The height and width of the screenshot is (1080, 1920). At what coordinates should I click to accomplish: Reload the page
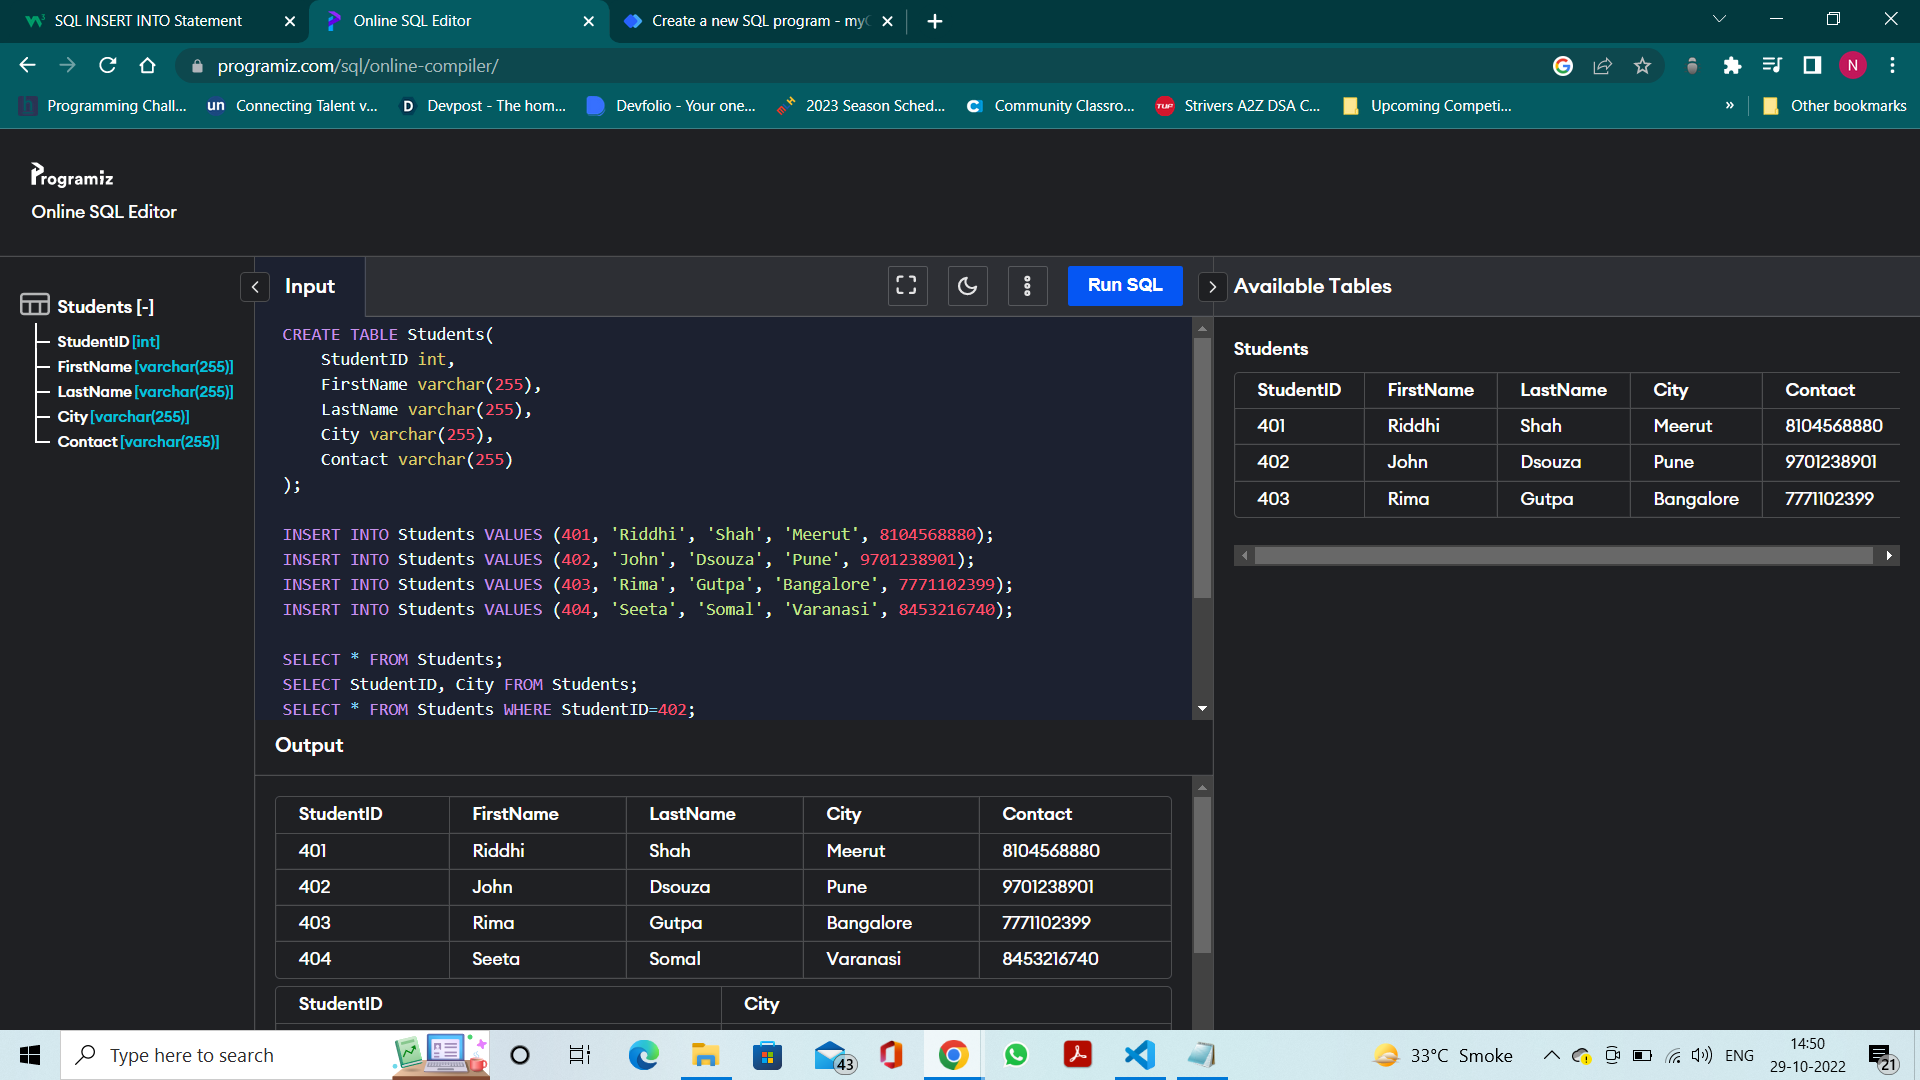click(108, 66)
